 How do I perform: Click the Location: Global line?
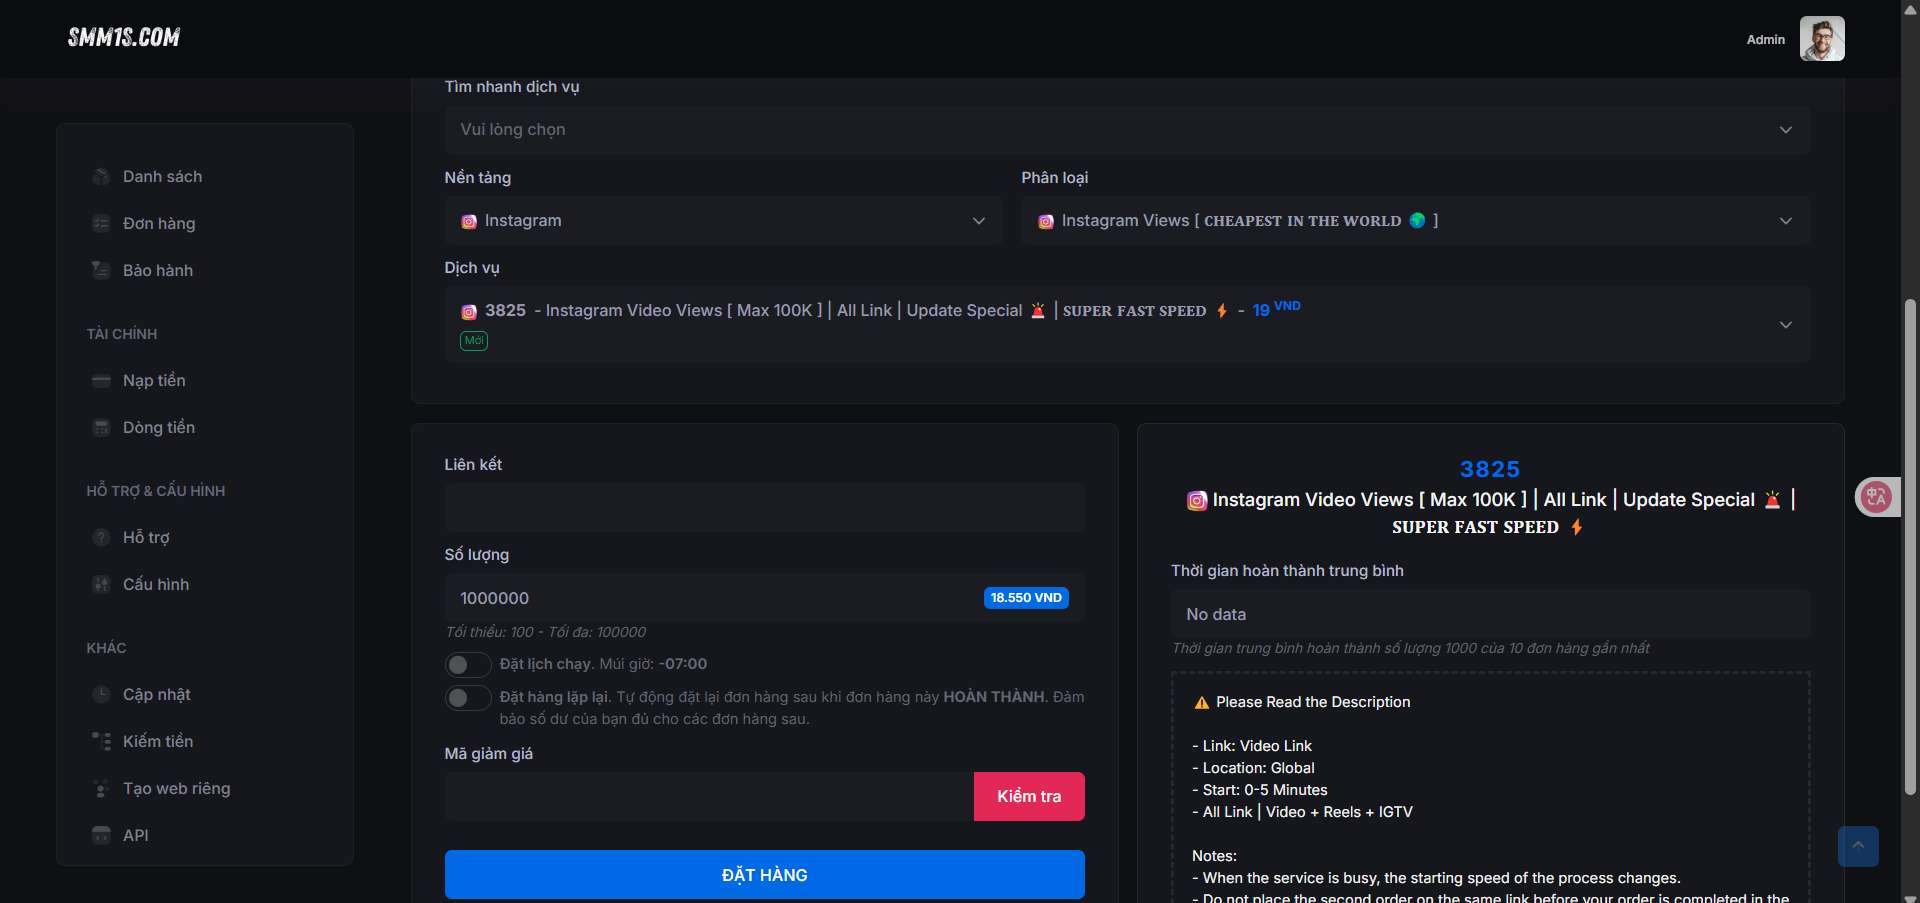(1253, 768)
